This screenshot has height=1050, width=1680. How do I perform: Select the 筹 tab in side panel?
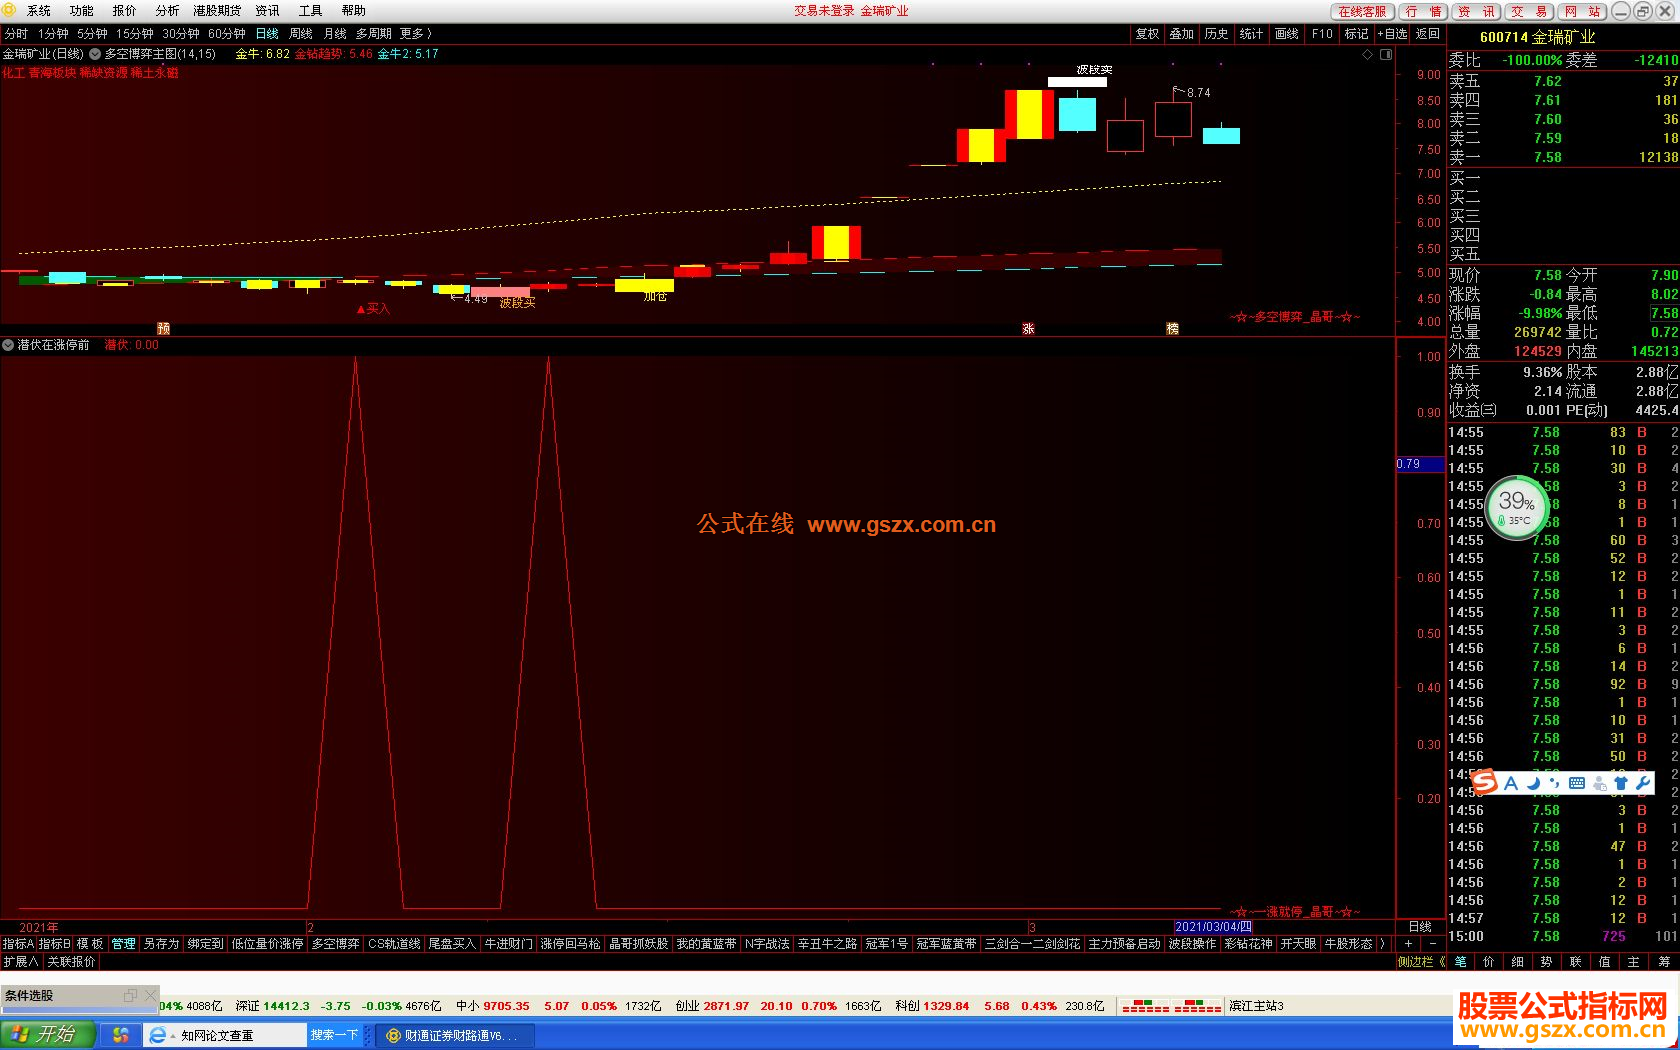pos(1665,962)
